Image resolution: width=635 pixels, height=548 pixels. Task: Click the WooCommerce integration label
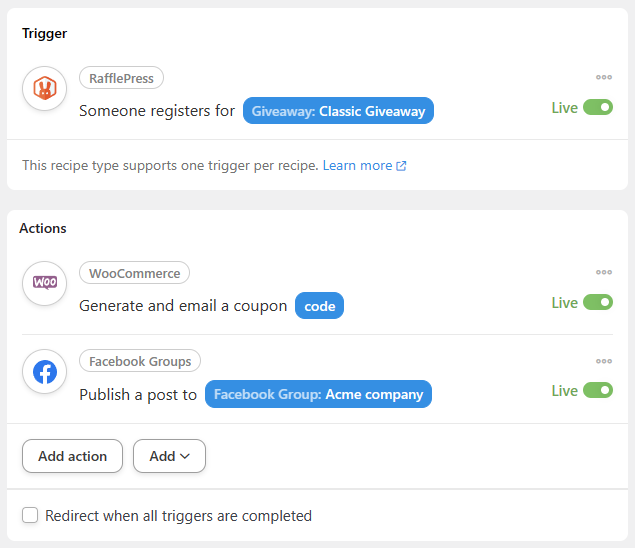(134, 273)
